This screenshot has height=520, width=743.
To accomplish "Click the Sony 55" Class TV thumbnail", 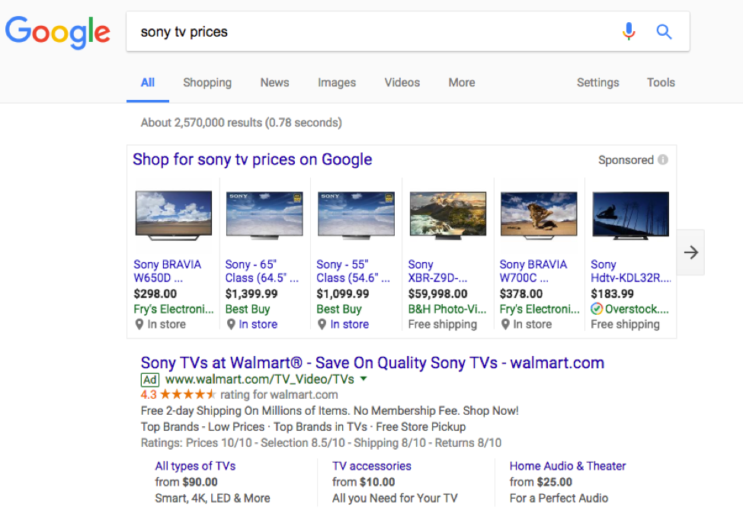I will pos(356,214).
